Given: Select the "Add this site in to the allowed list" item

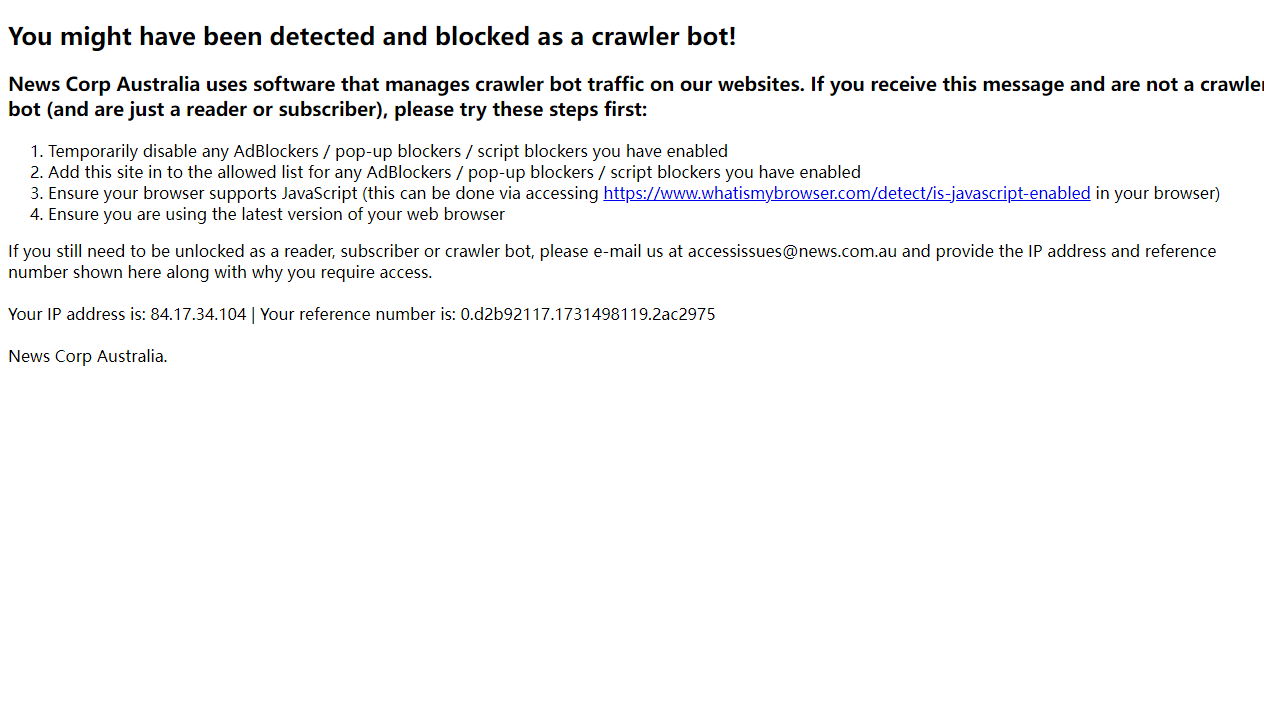Looking at the screenshot, I should pyautogui.click(x=454, y=172).
